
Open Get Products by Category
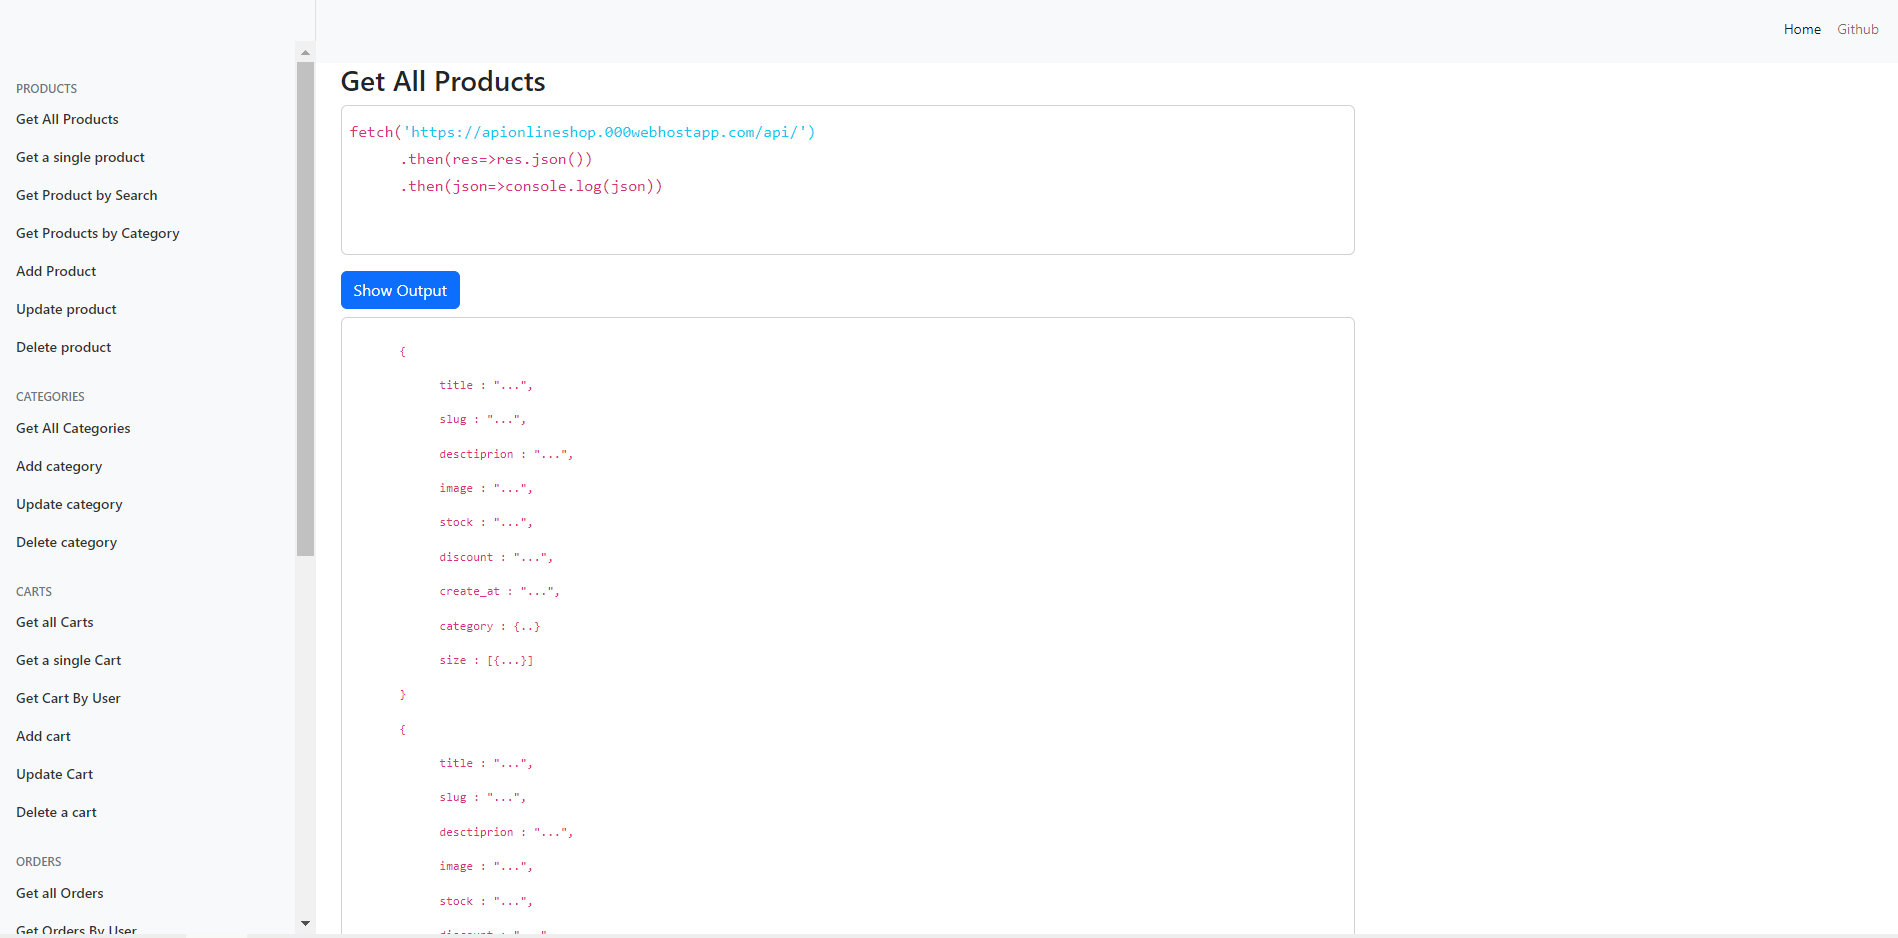pyautogui.click(x=97, y=233)
